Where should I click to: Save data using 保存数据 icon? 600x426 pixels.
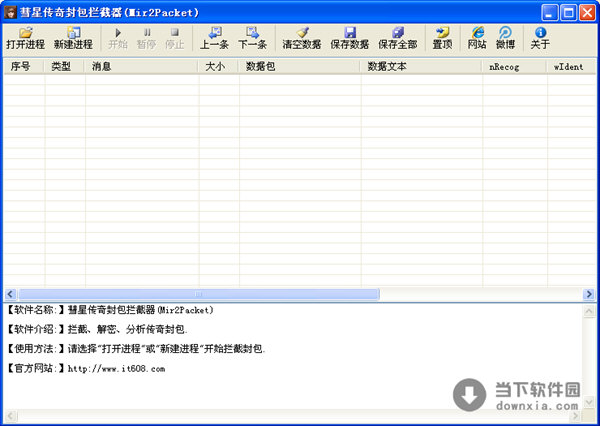(349, 38)
